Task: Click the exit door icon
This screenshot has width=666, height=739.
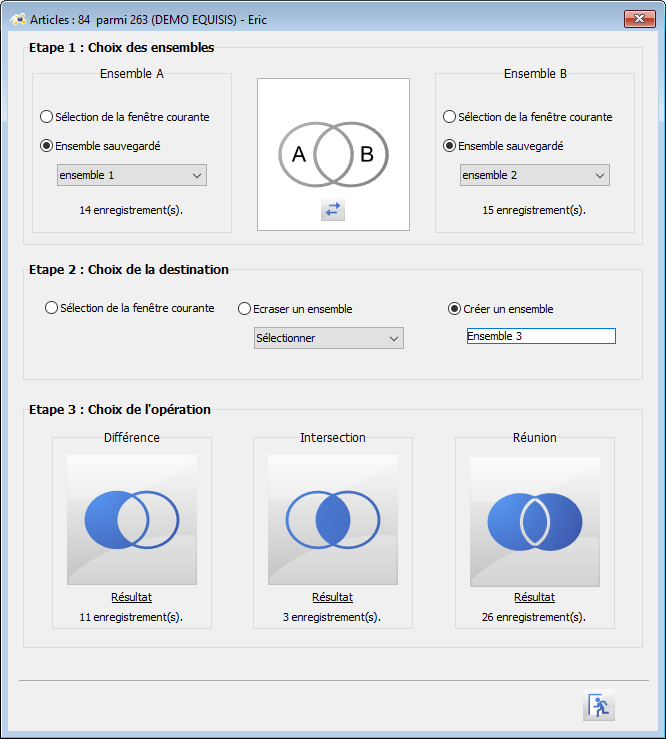Action: point(598,705)
